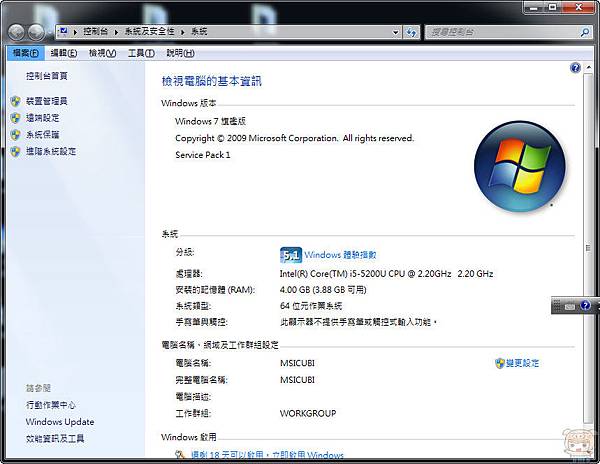
Task: Select the Windows 7 旗艦版 edition text
Action: point(210,121)
